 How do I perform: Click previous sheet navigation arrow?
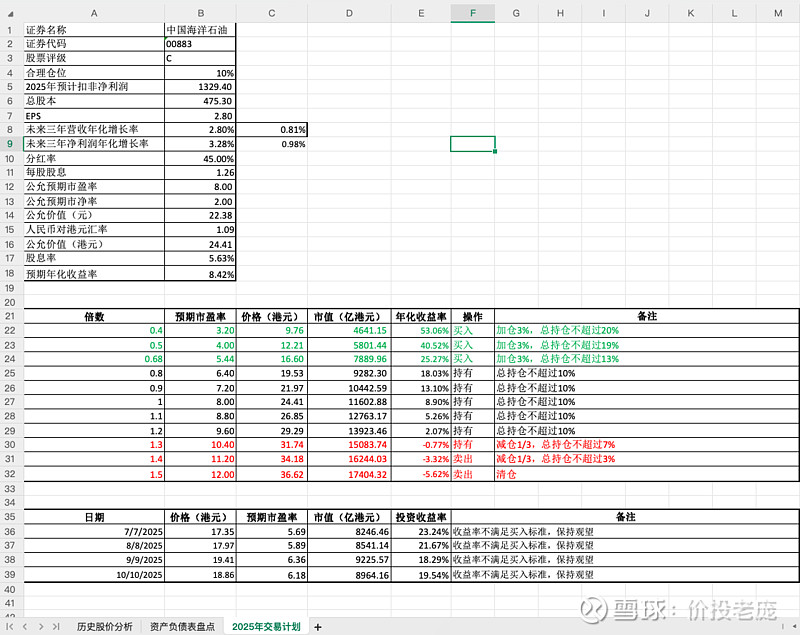pyautogui.click(x=25, y=626)
